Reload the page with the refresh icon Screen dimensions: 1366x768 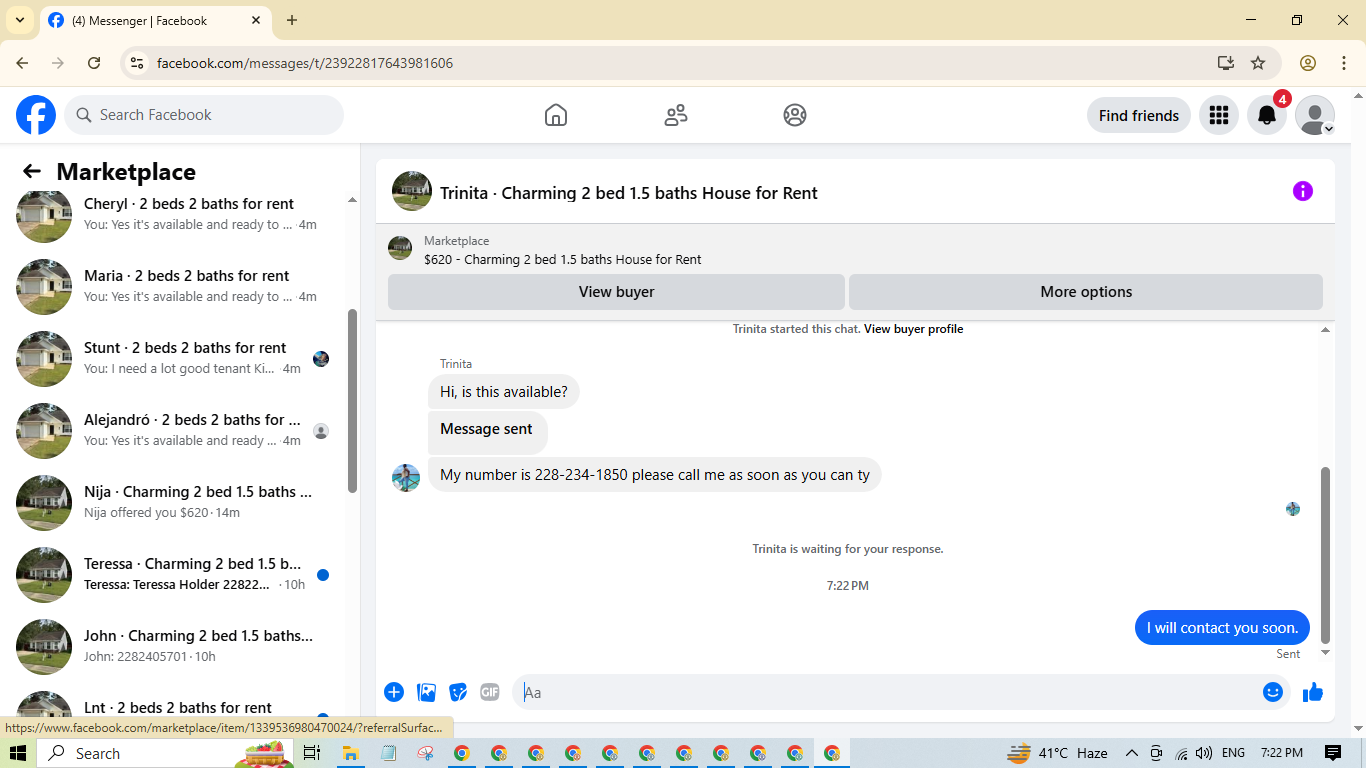[x=94, y=63]
